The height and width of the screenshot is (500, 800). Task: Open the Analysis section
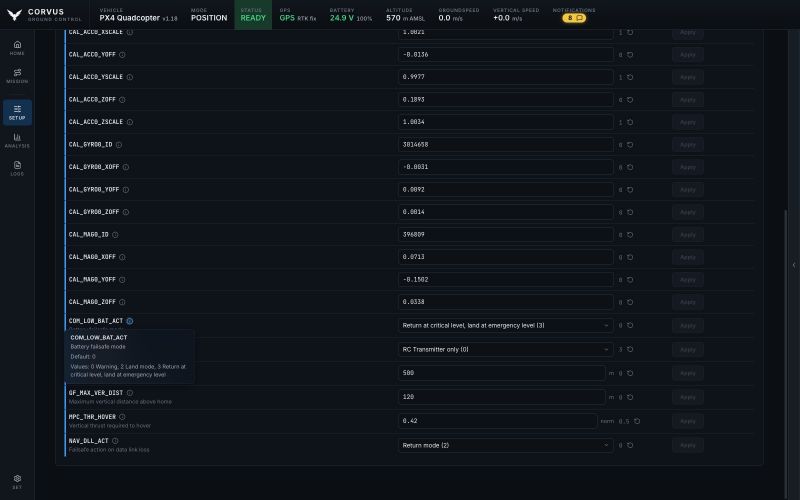coord(17,141)
